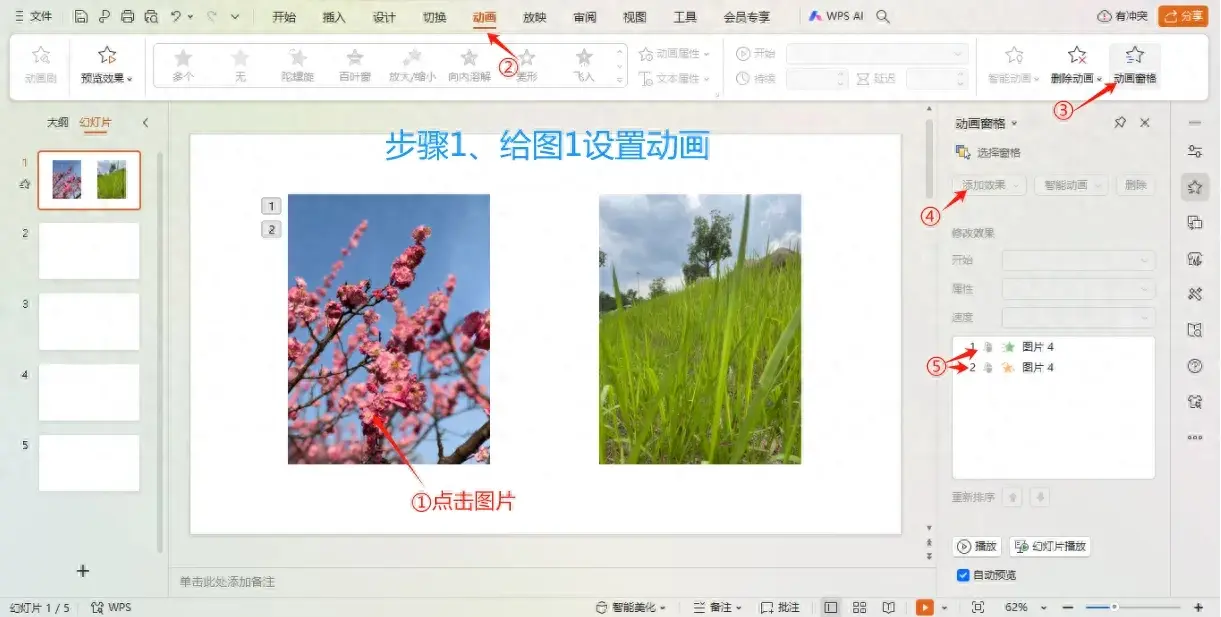Switch to slide sorter view in status bar

click(859, 607)
